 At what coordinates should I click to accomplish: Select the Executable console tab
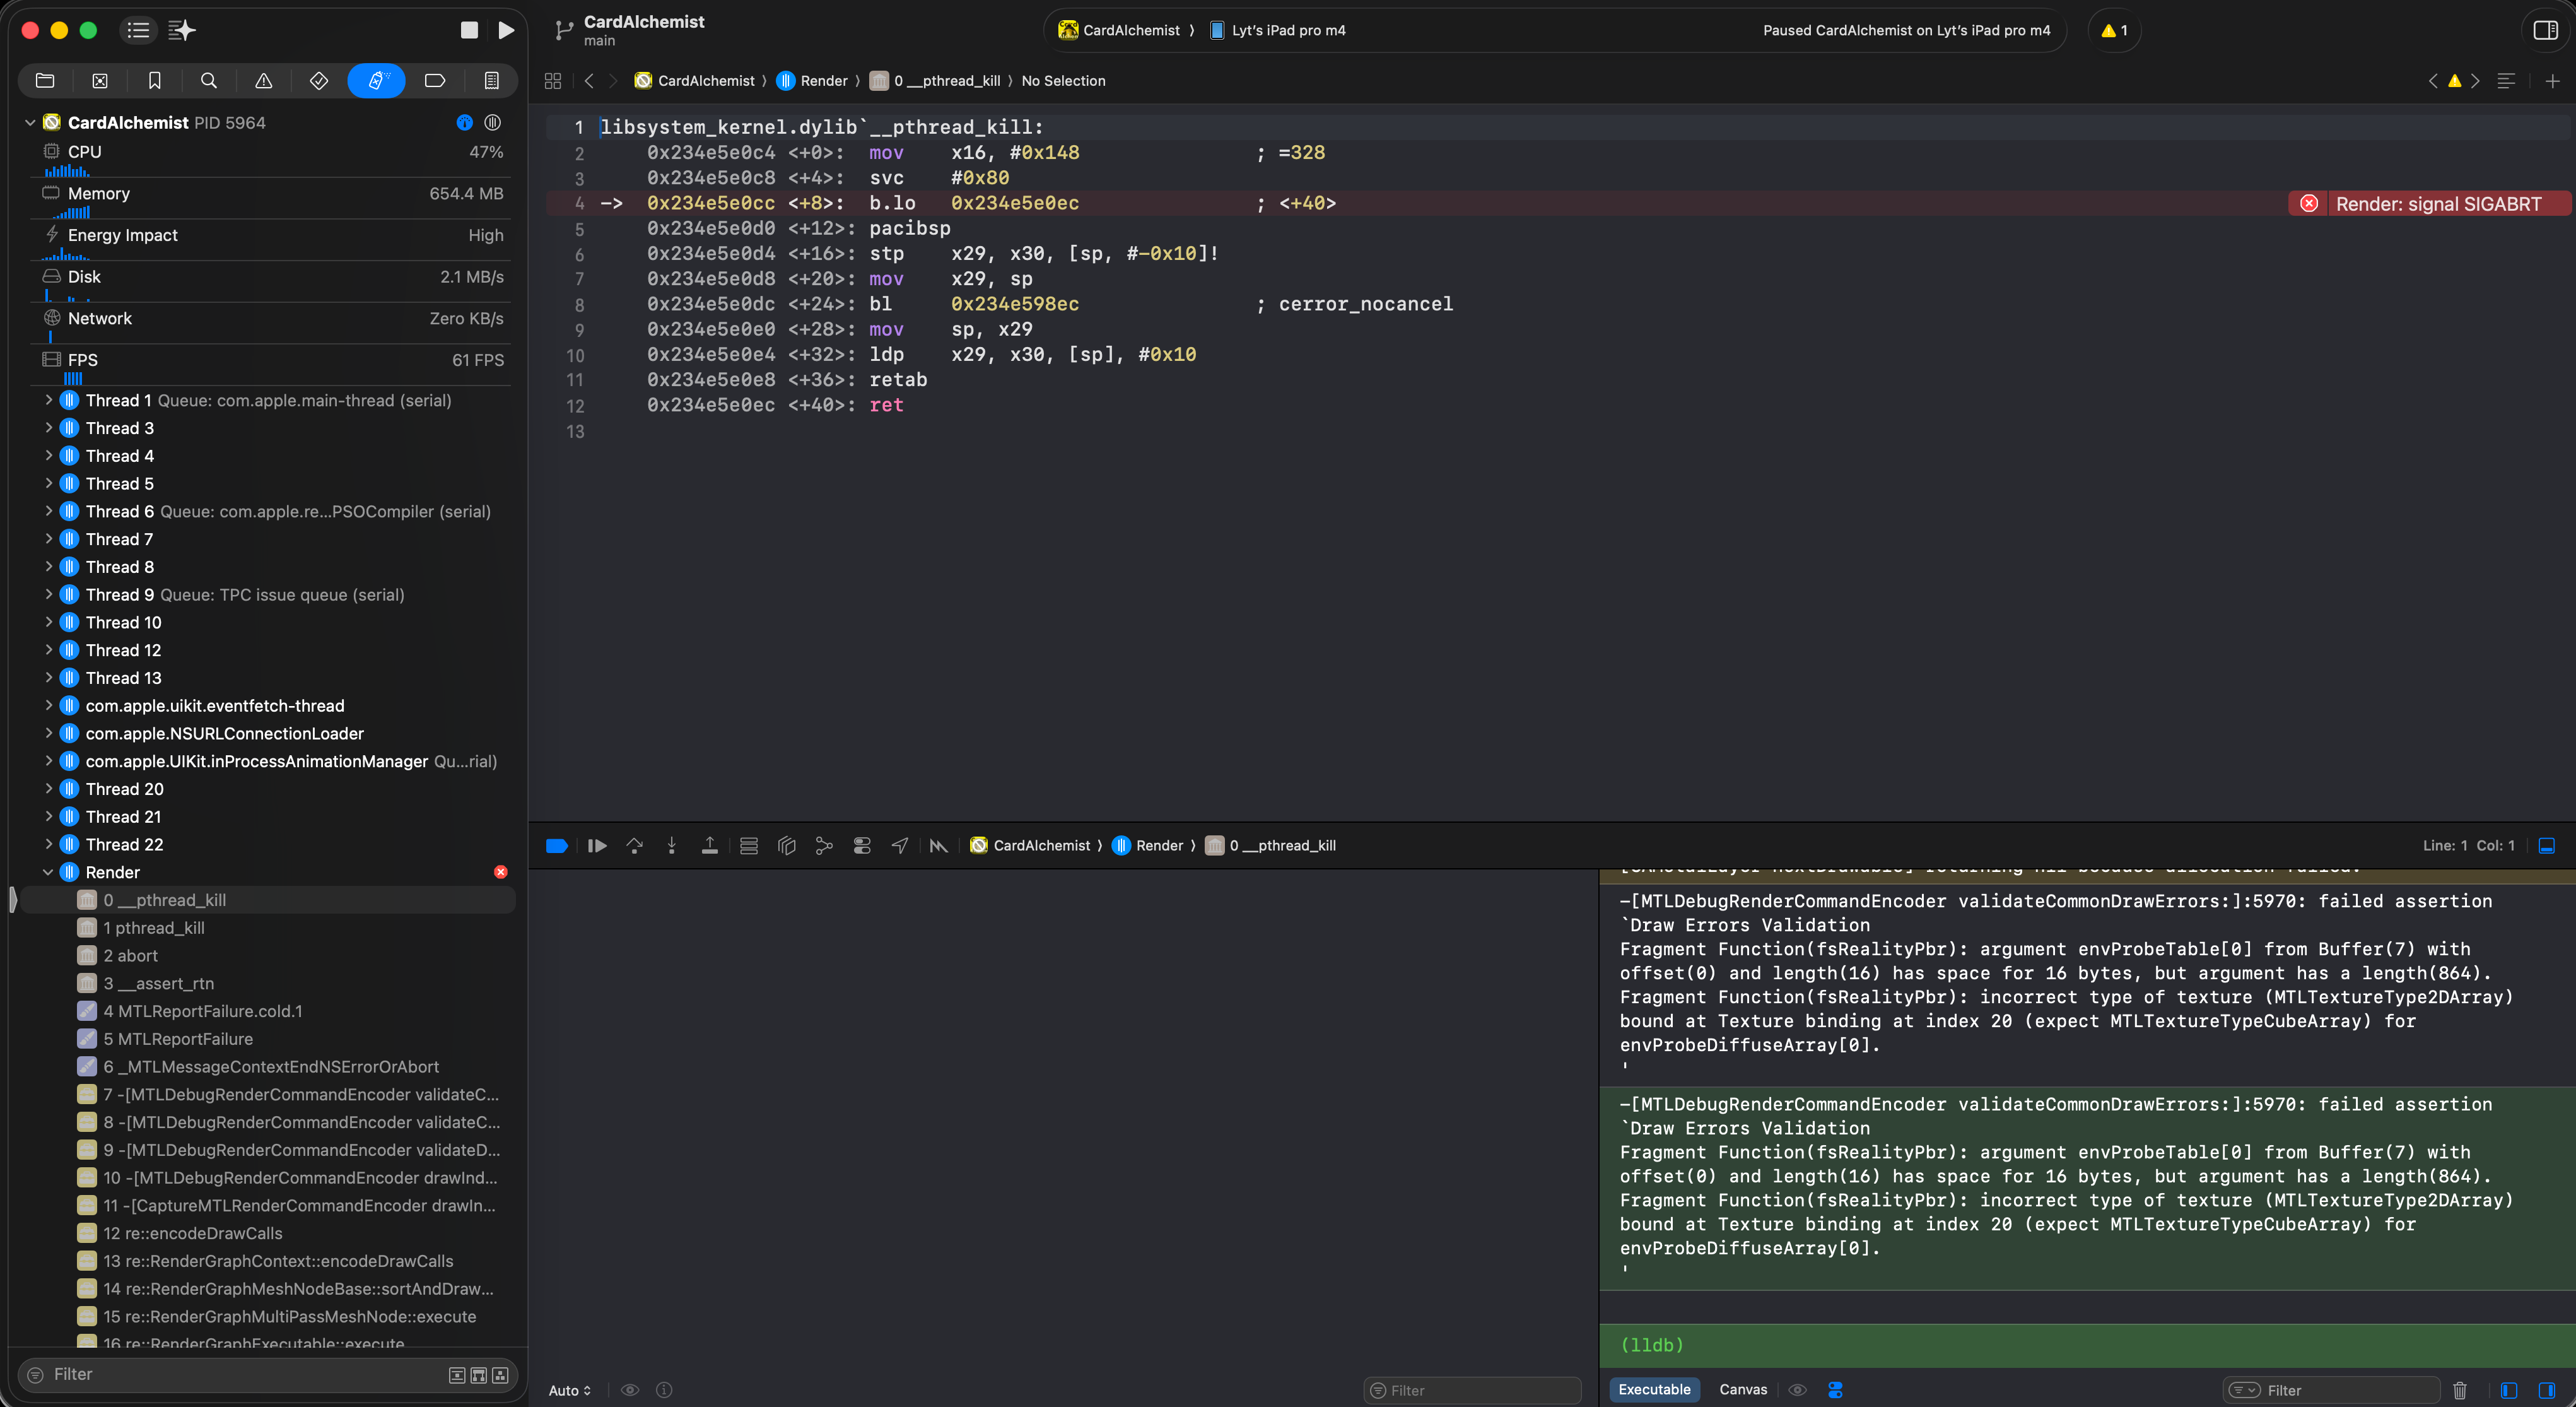[x=1654, y=1389]
